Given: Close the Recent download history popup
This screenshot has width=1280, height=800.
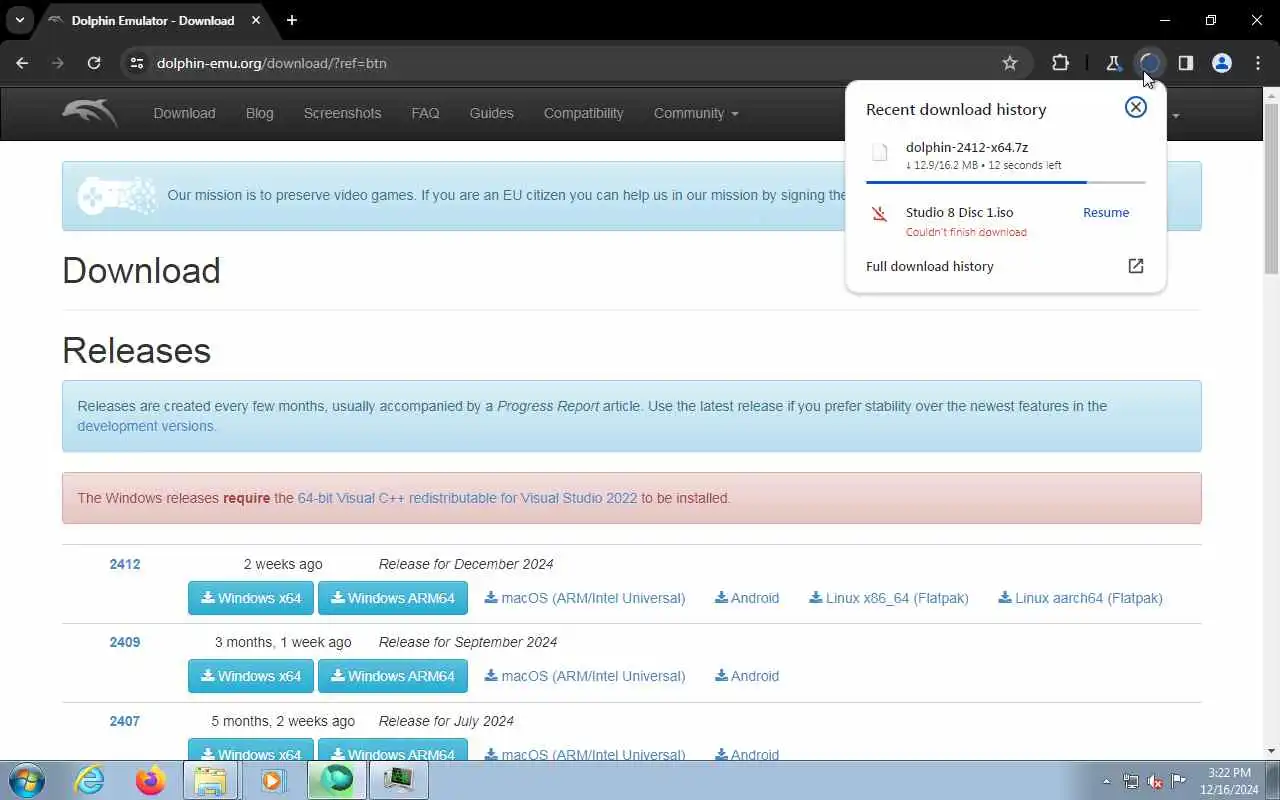Looking at the screenshot, I should click(x=1136, y=107).
